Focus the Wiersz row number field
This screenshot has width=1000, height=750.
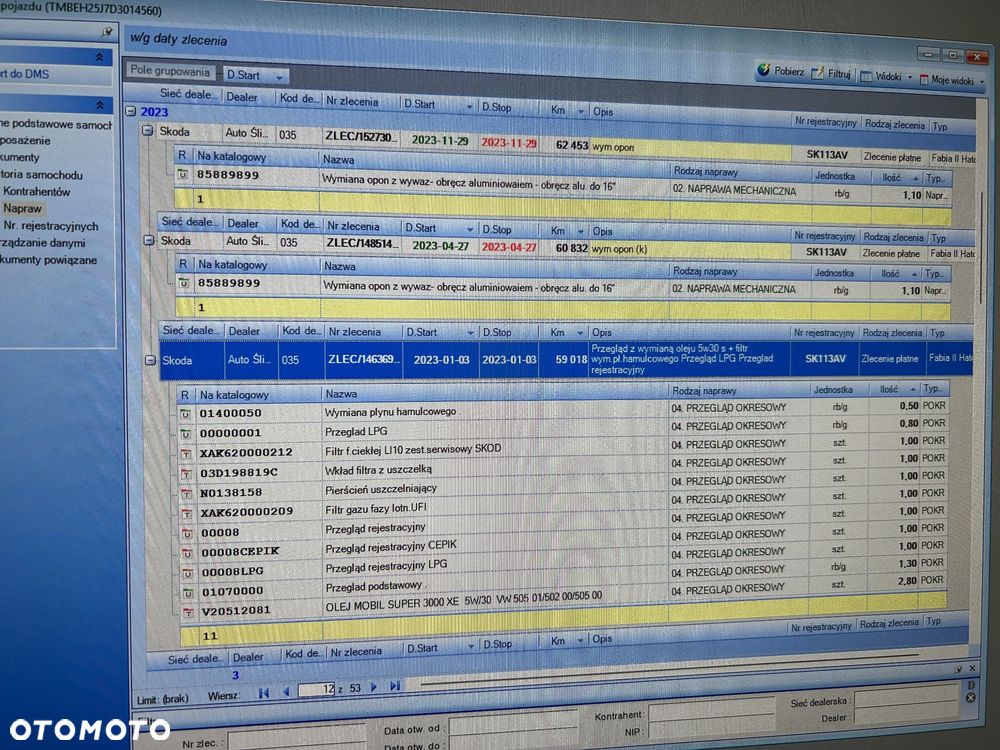[x=316, y=689]
